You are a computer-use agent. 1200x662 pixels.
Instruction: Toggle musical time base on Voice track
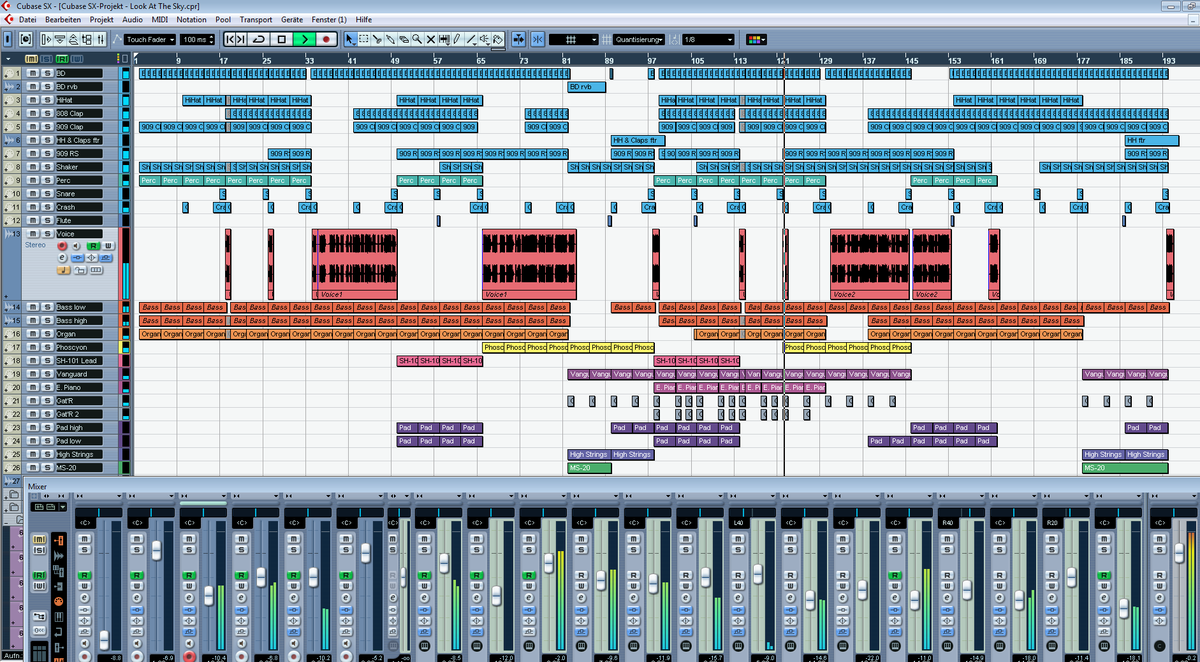tap(63, 270)
